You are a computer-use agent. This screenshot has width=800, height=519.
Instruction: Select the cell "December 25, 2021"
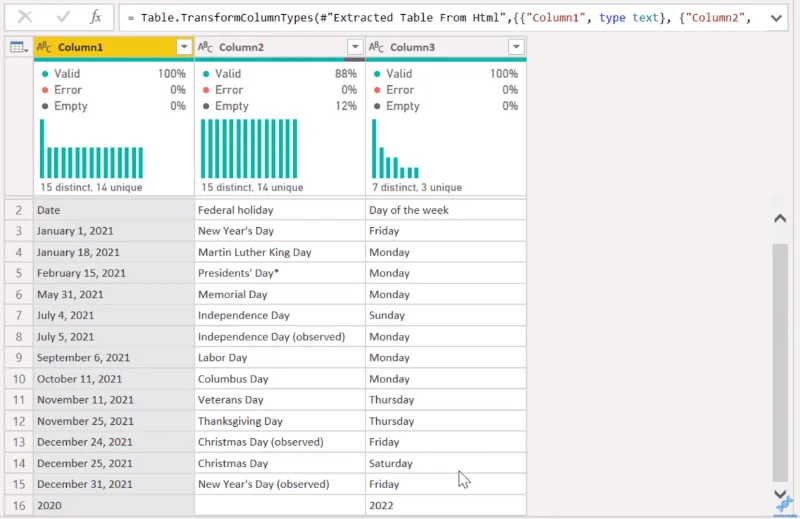click(114, 463)
